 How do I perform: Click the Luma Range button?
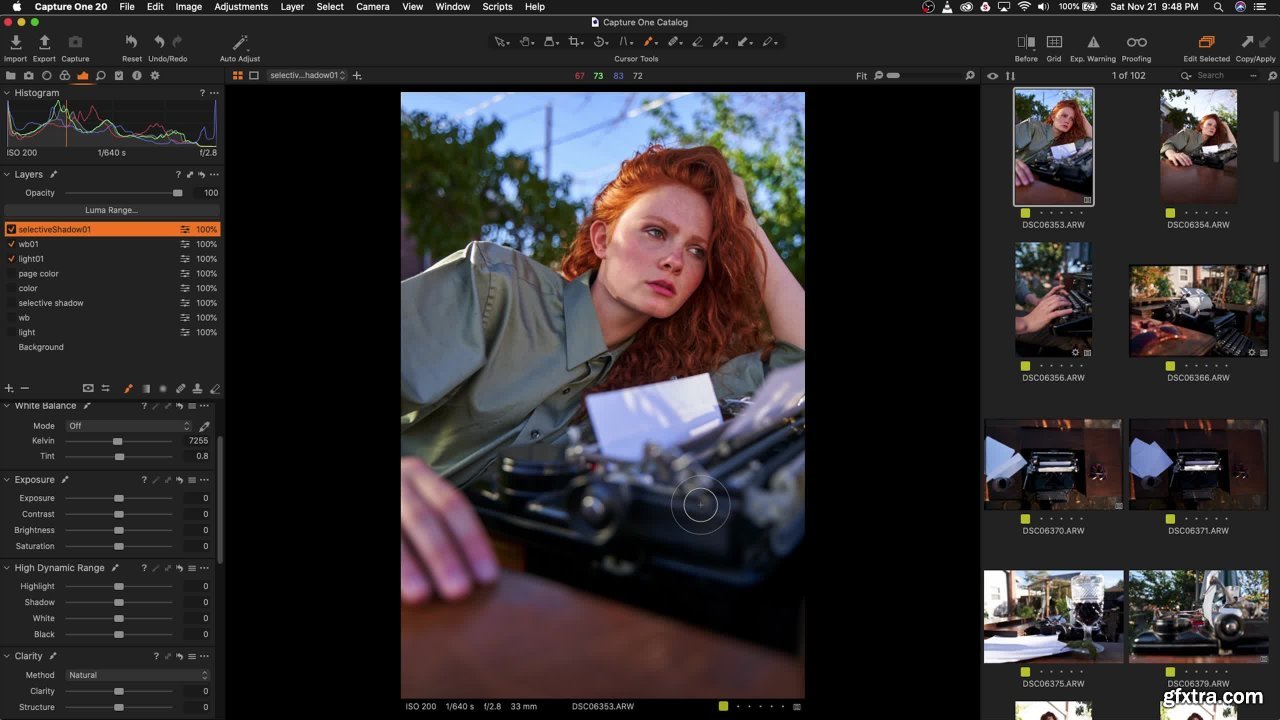click(111, 210)
